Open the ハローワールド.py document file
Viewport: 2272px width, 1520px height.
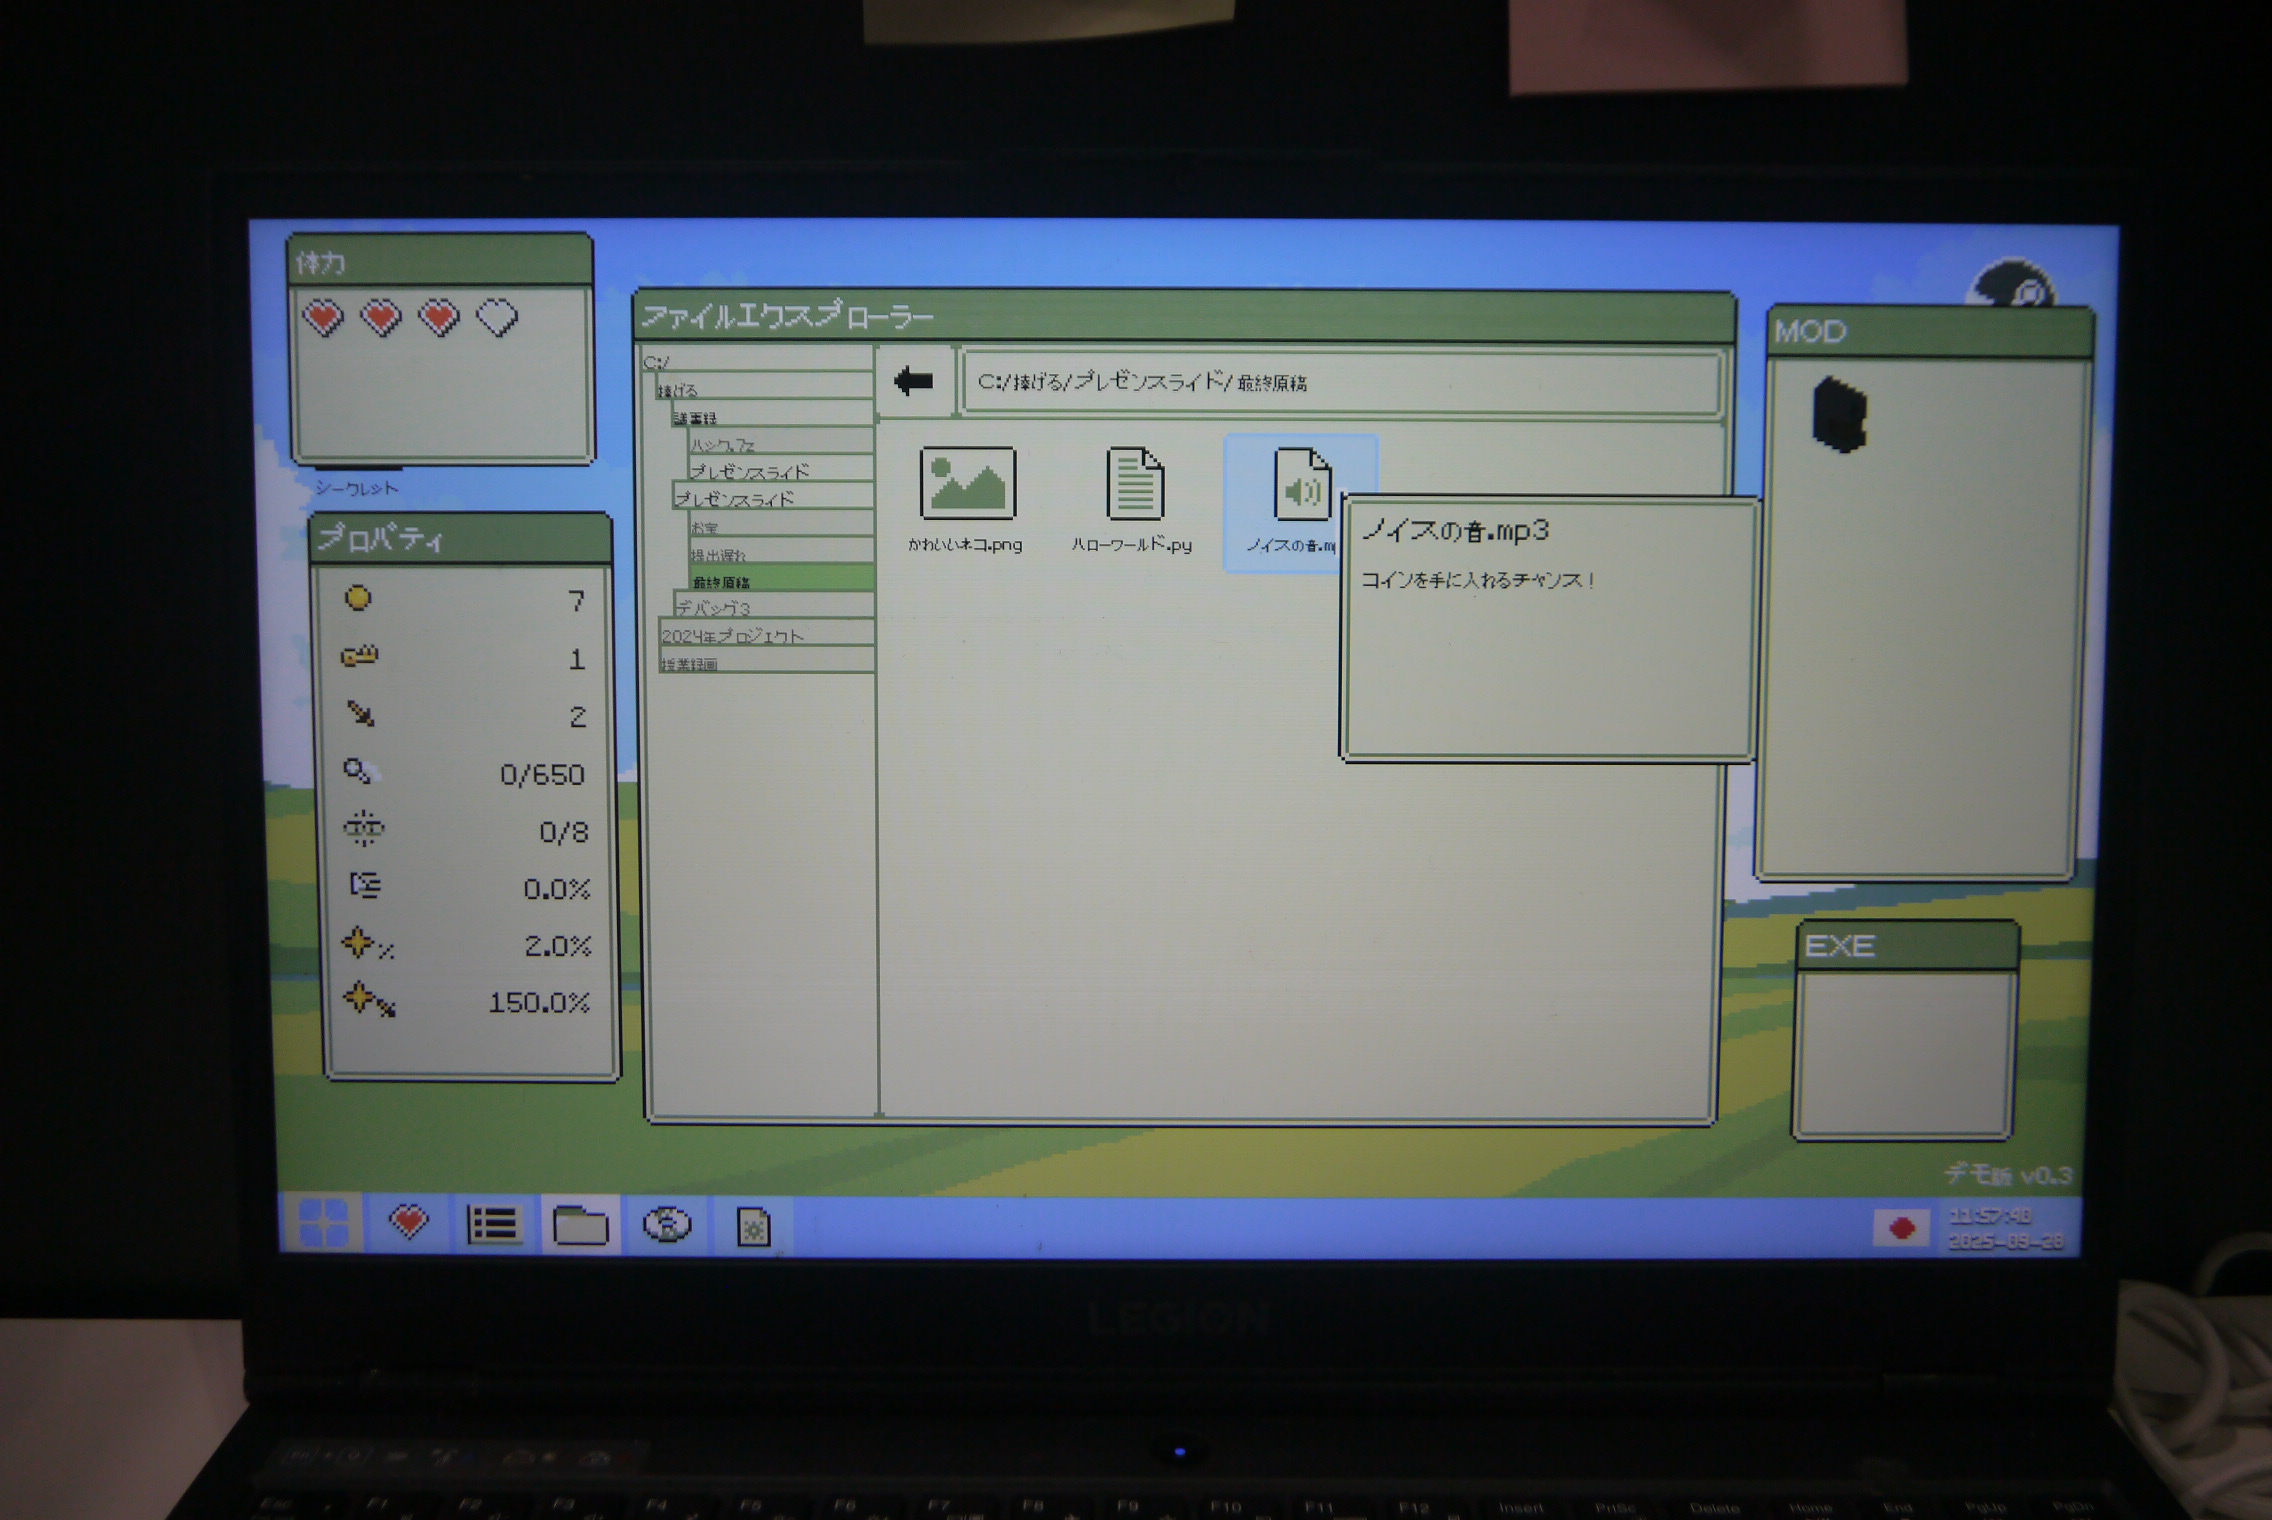coord(1134,485)
